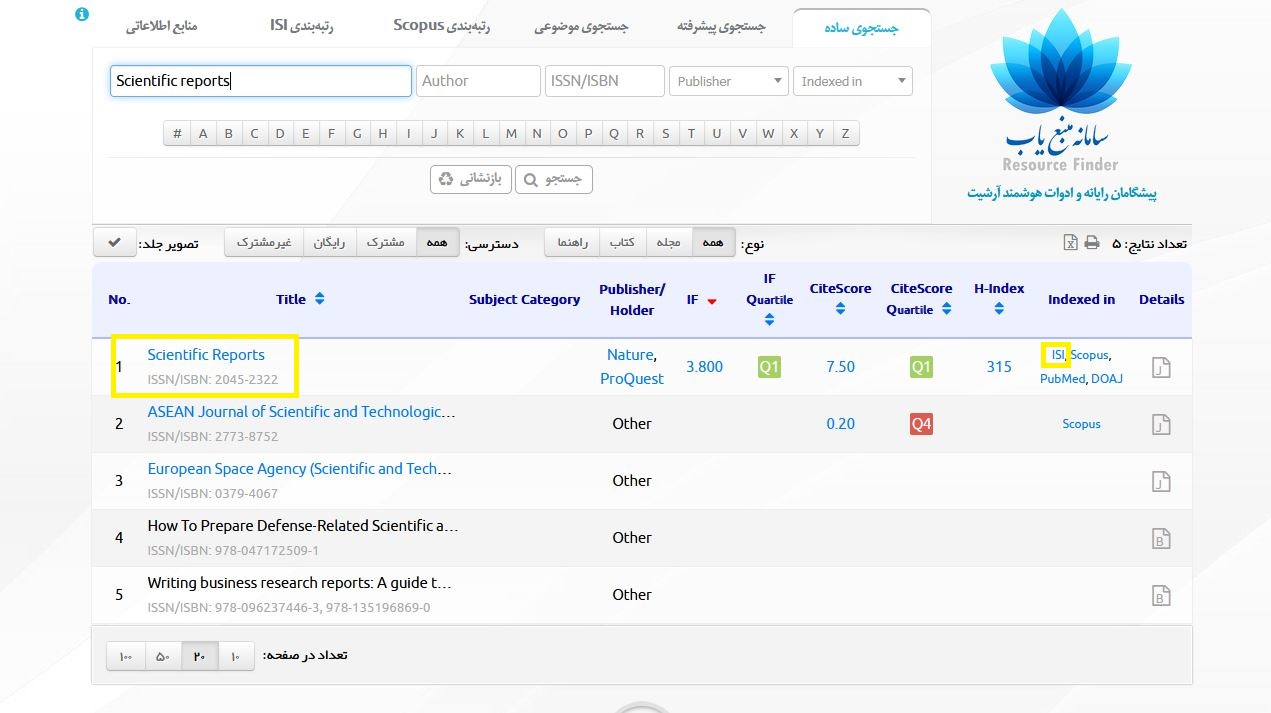Switch to جستجوی پیشرفته tab
Viewport: 1271px width, 713px height.
(721, 27)
